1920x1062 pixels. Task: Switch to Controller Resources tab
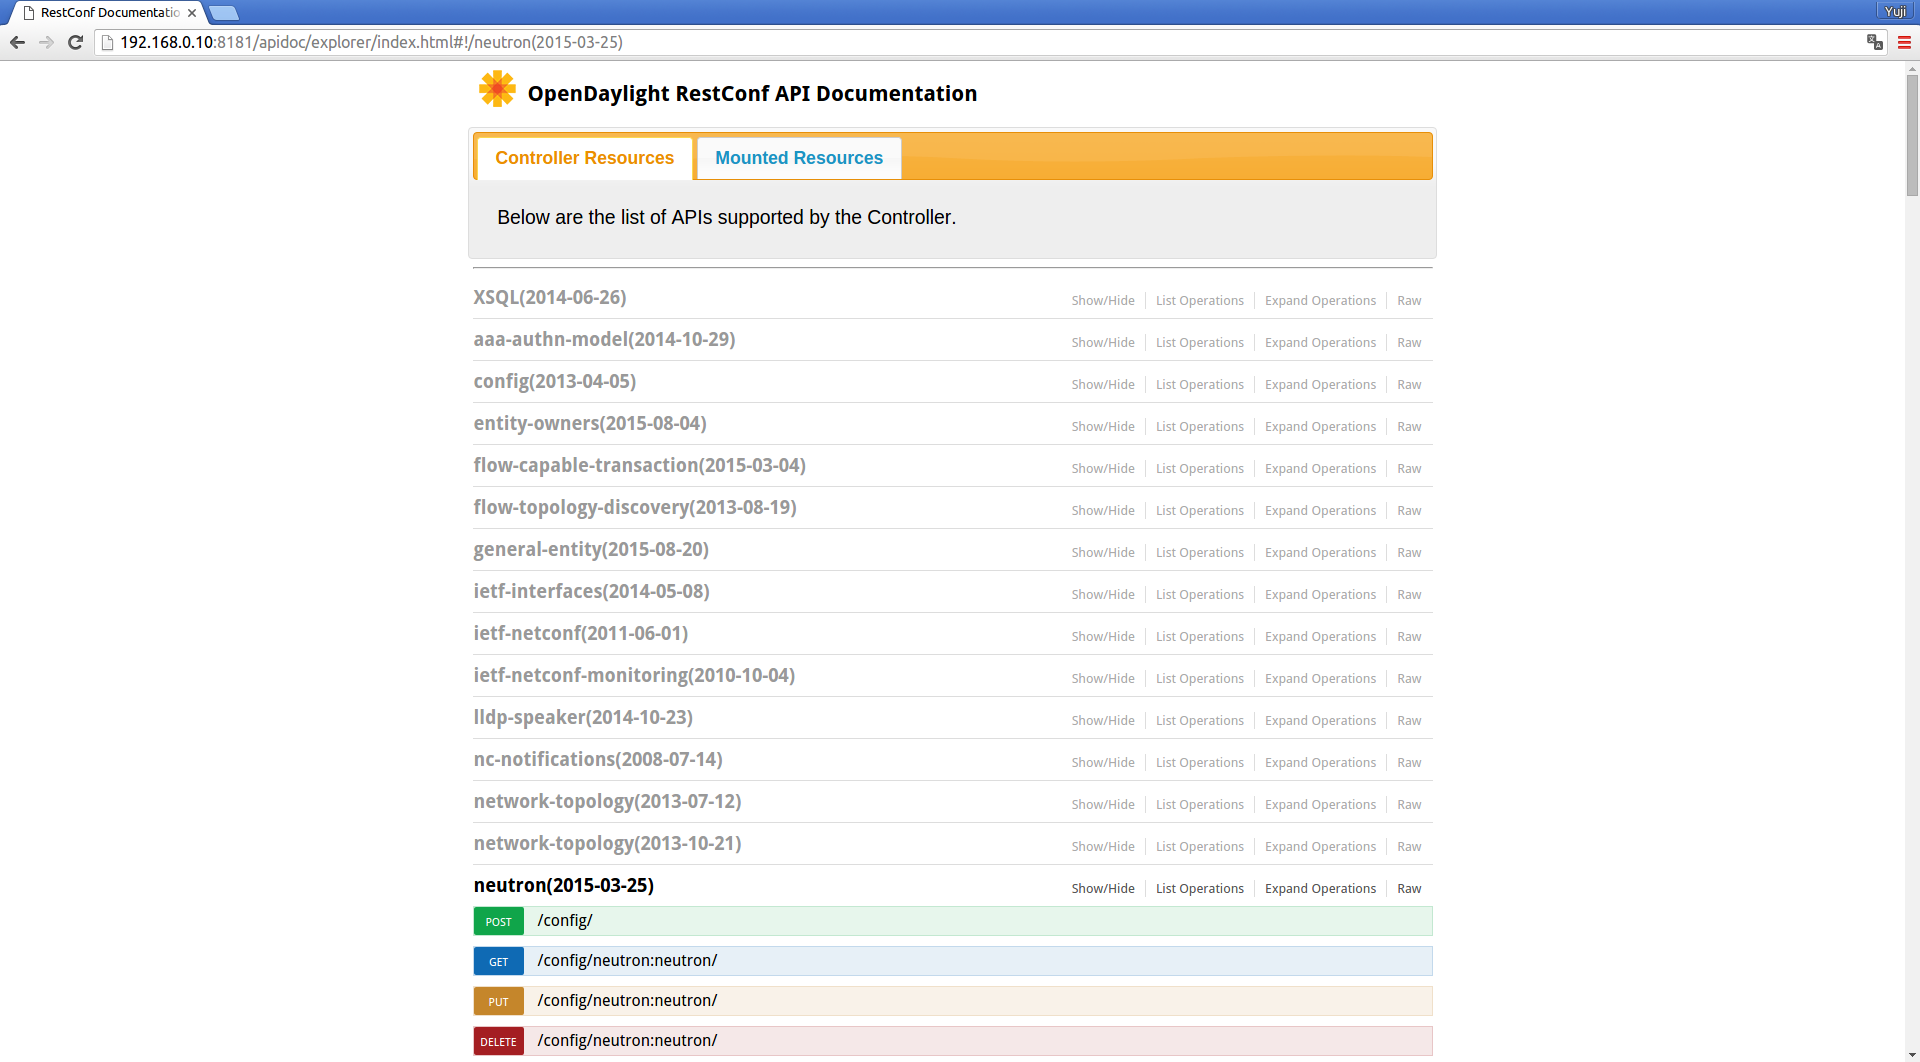coord(584,158)
